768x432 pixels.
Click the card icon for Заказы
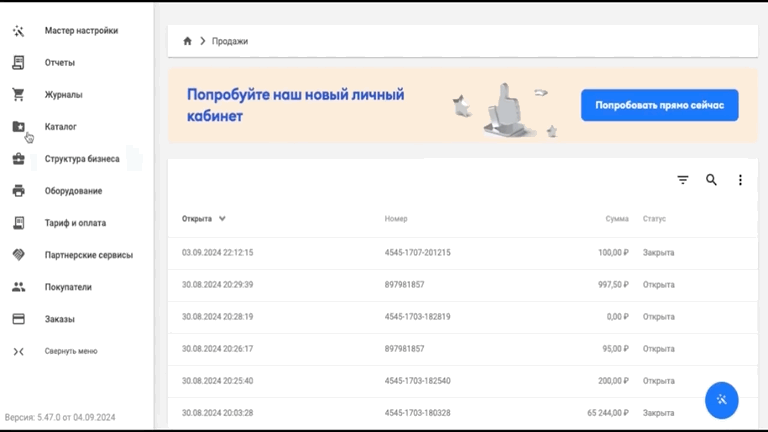(19, 319)
